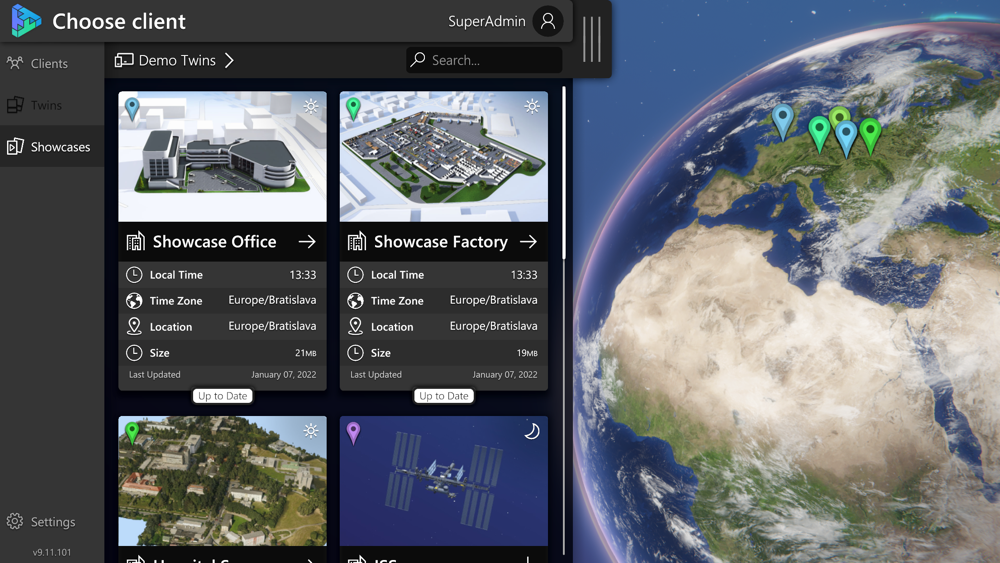This screenshot has width=1000, height=563.
Task: Click the sun icon on the campus card
Action: pos(311,431)
